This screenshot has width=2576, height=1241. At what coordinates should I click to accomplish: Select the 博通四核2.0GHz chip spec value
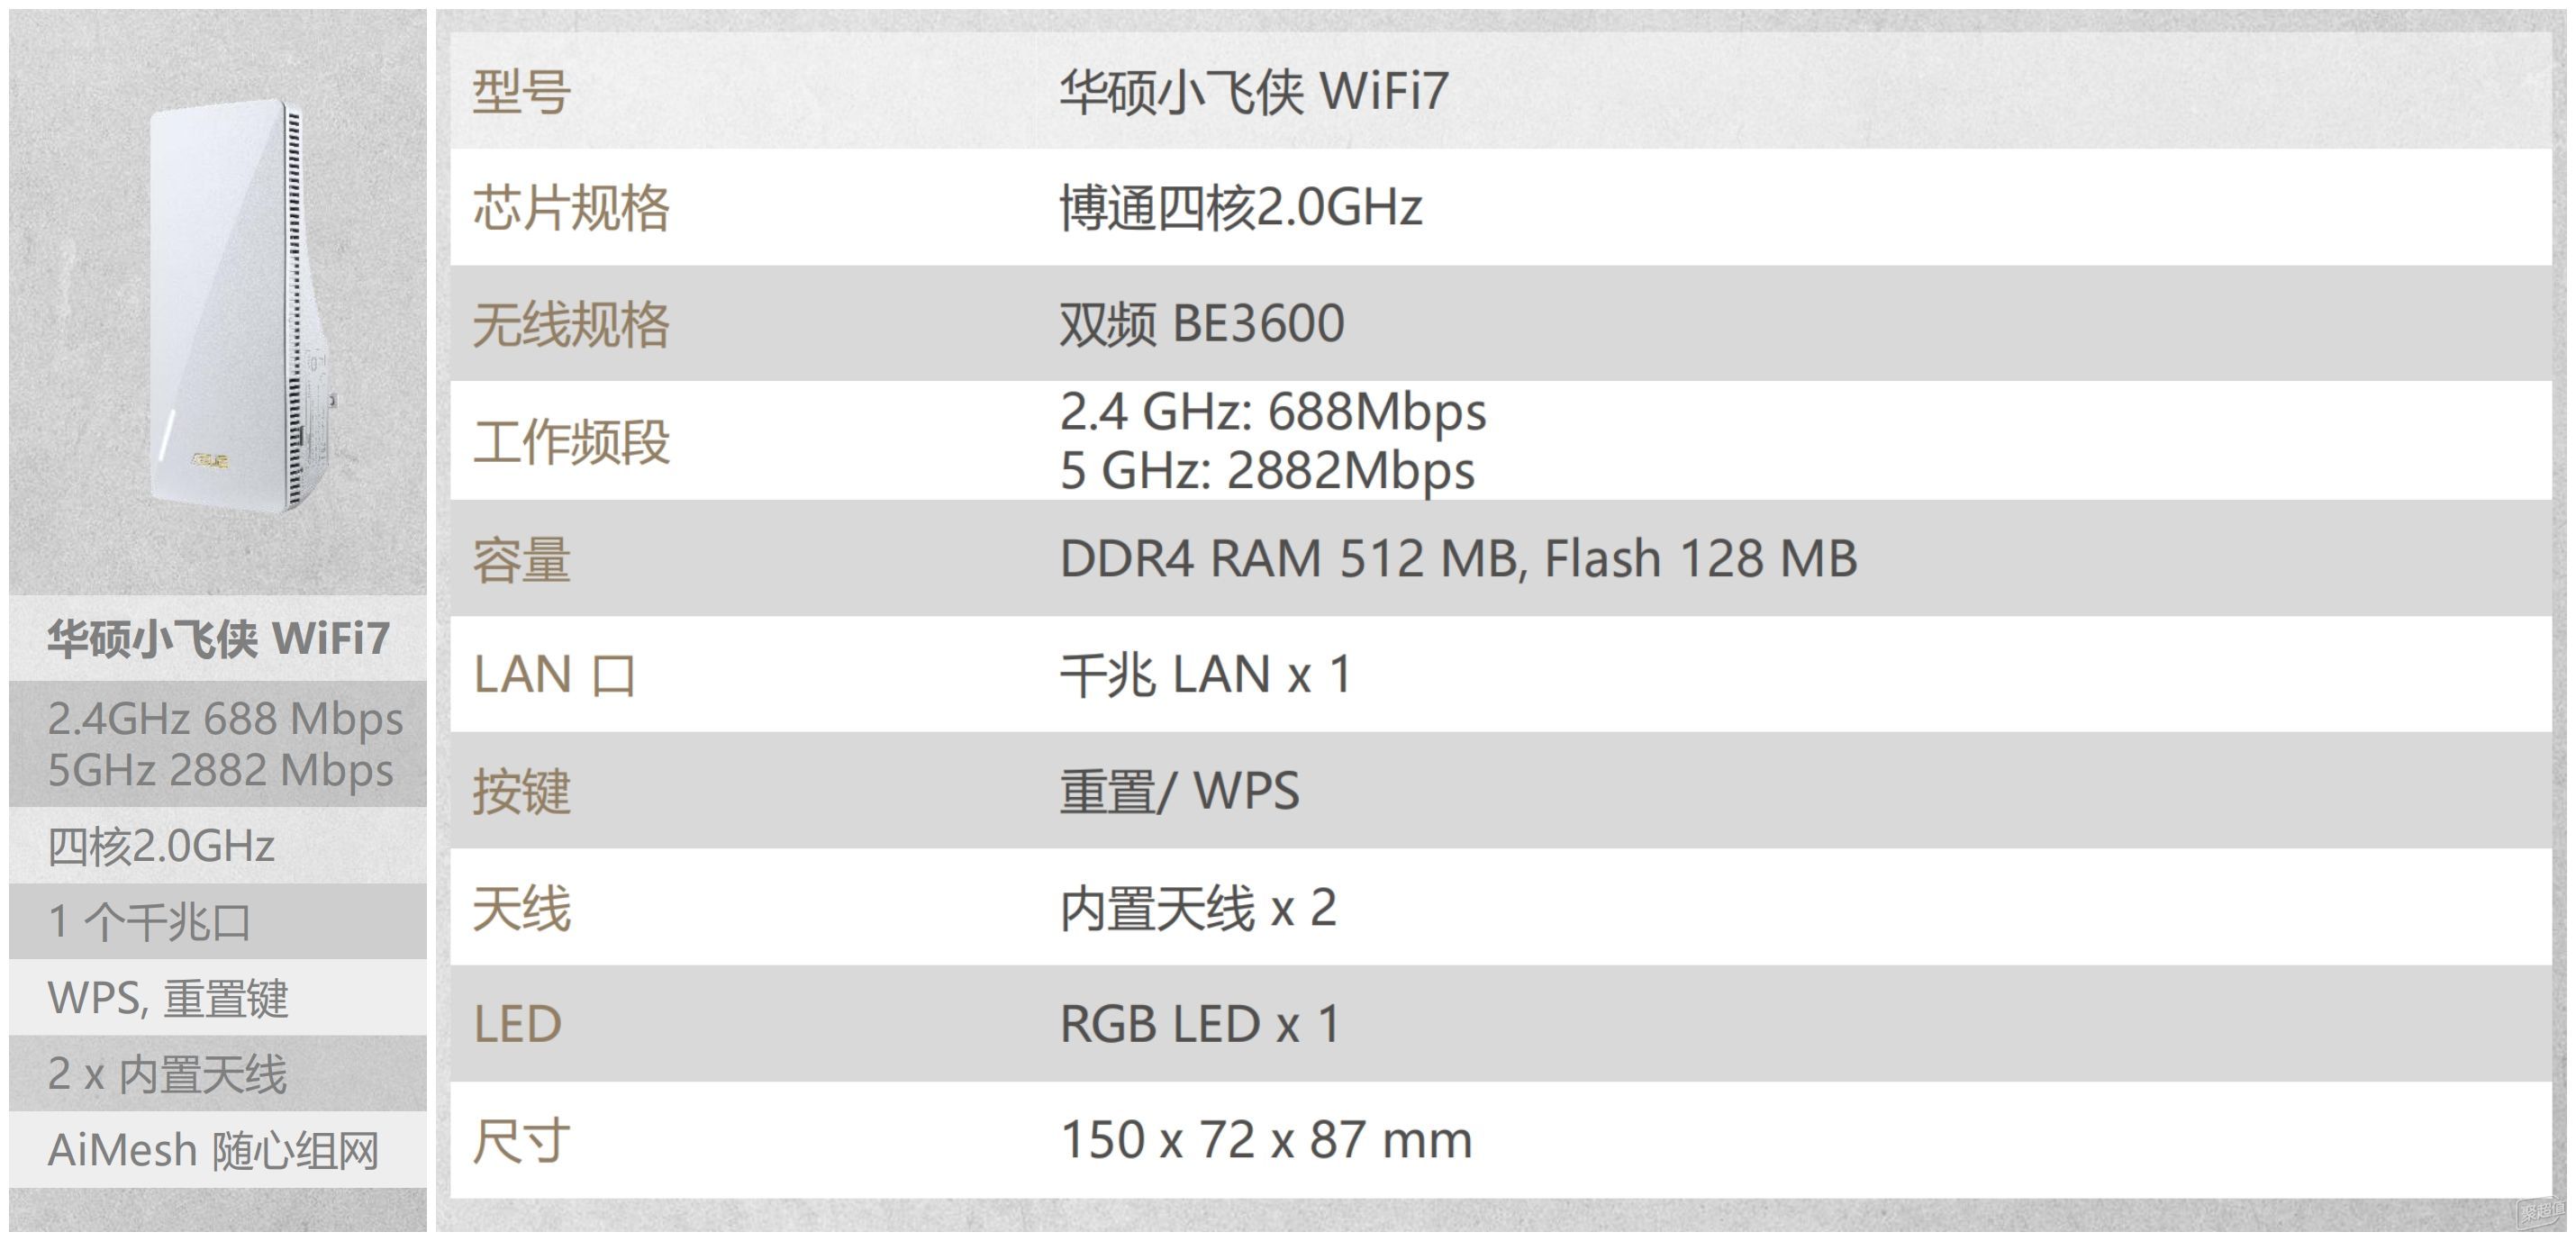(1240, 208)
